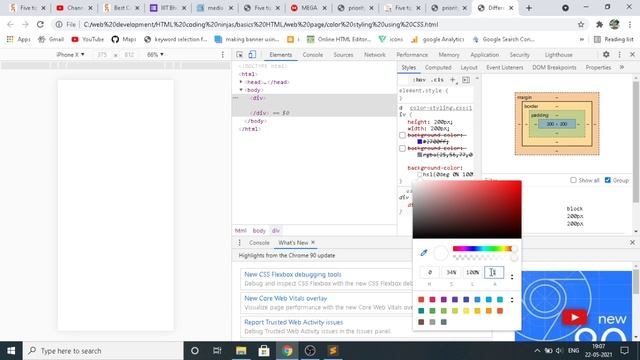Open New Core Web Vitals overlay link
This screenshot has height=360, width=640.
[x=286, y=298]
